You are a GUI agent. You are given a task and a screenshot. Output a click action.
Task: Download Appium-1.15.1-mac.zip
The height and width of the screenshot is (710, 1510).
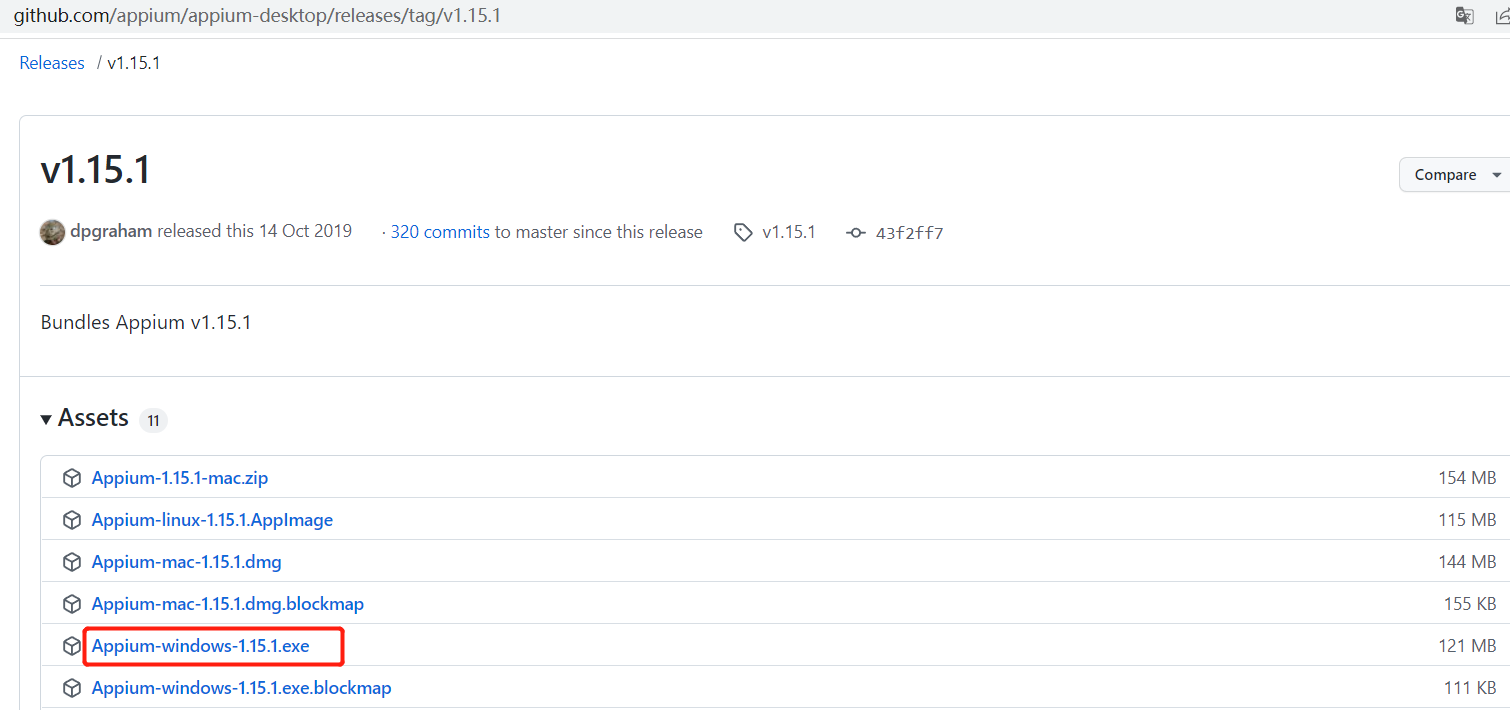tap(180, 478)
